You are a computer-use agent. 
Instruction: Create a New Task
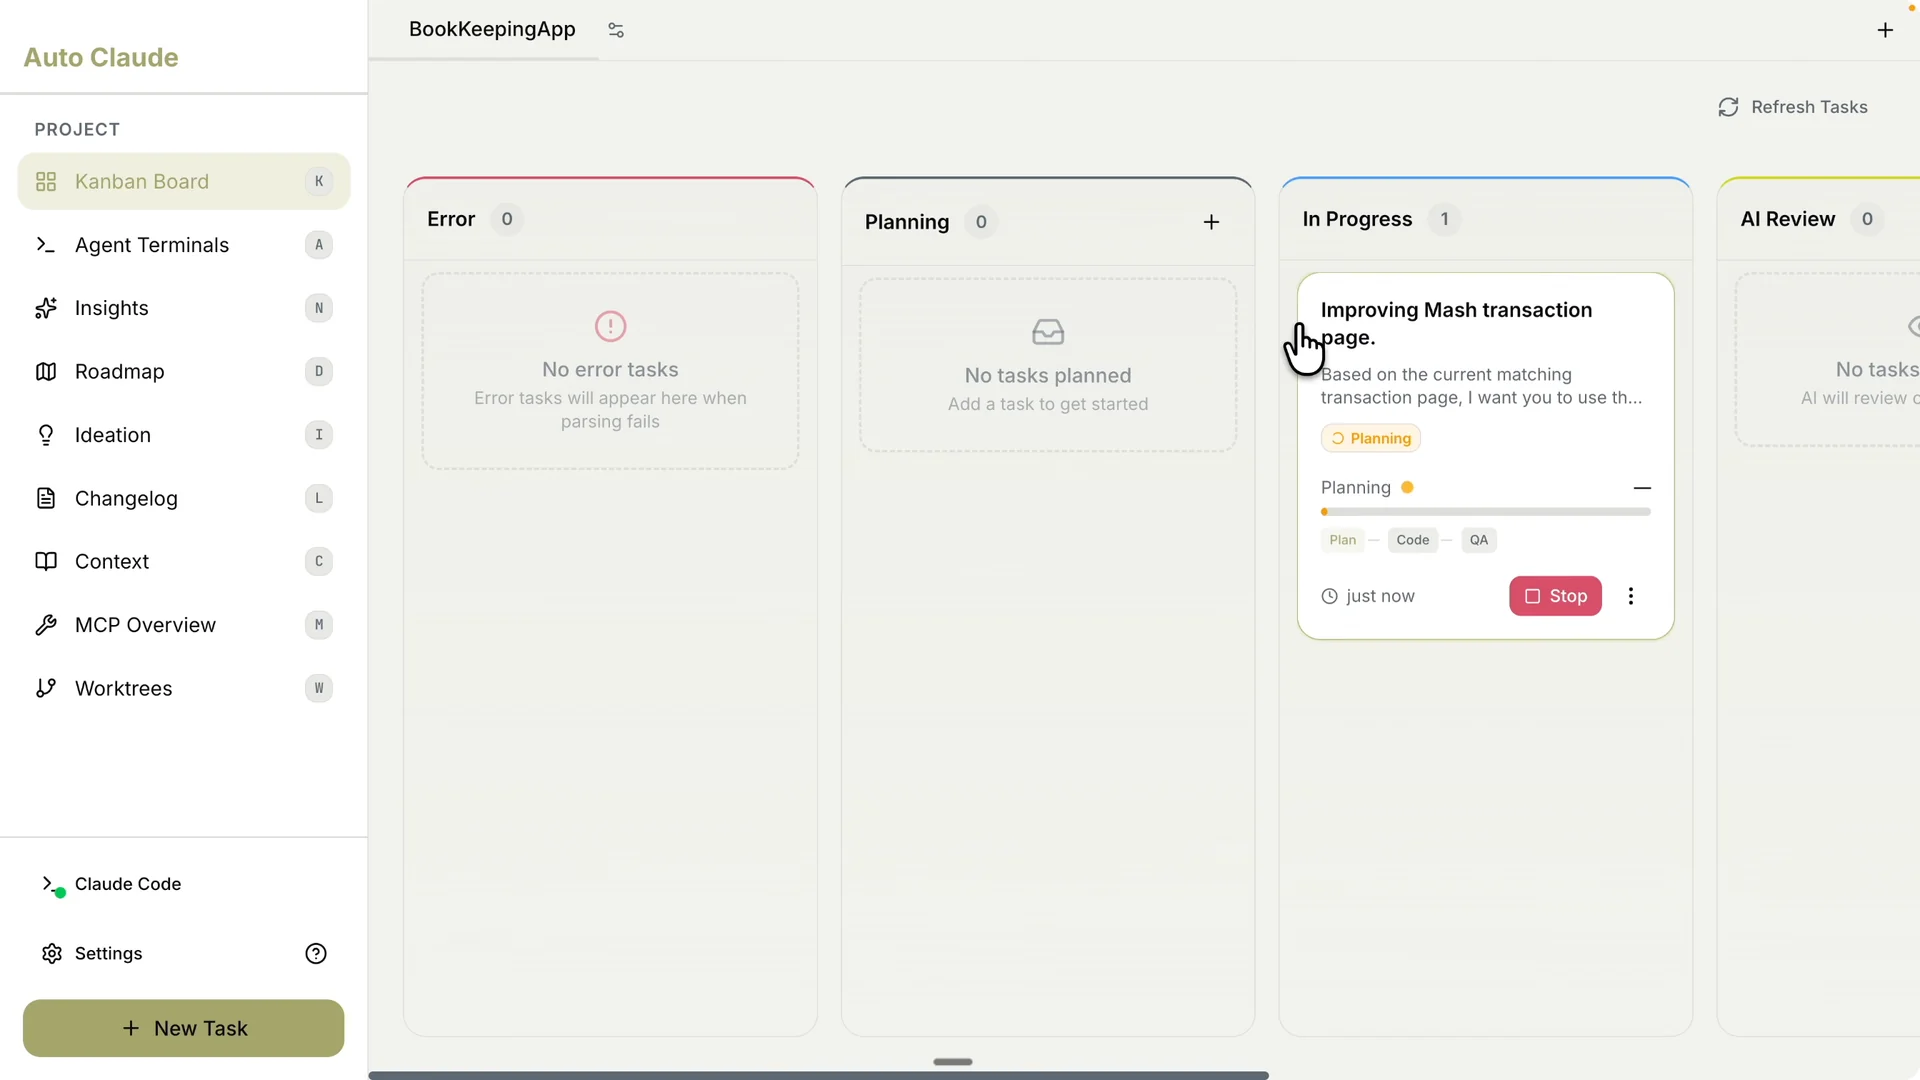pyautogui.click(x=184, y=1028)
